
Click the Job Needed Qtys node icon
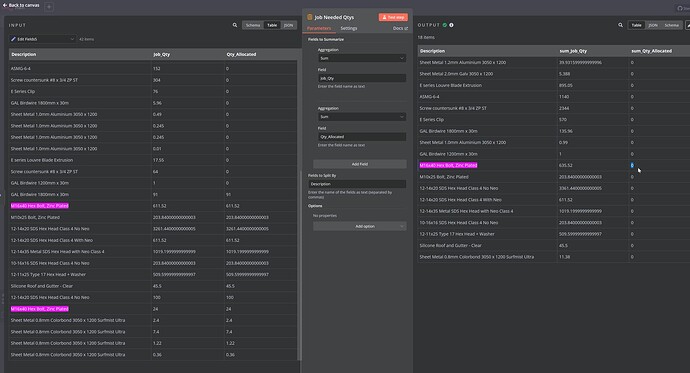(309, 17)
